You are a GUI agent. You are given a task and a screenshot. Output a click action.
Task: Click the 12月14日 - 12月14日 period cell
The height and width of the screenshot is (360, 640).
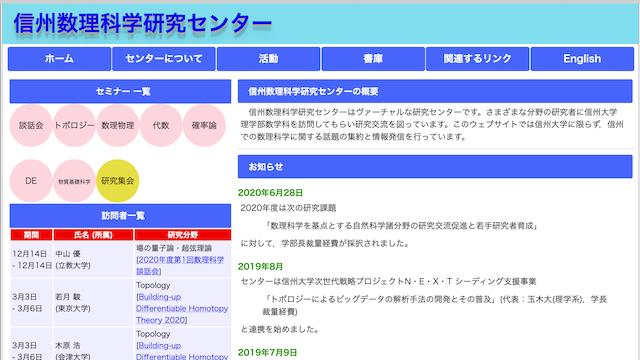[31, 260]
